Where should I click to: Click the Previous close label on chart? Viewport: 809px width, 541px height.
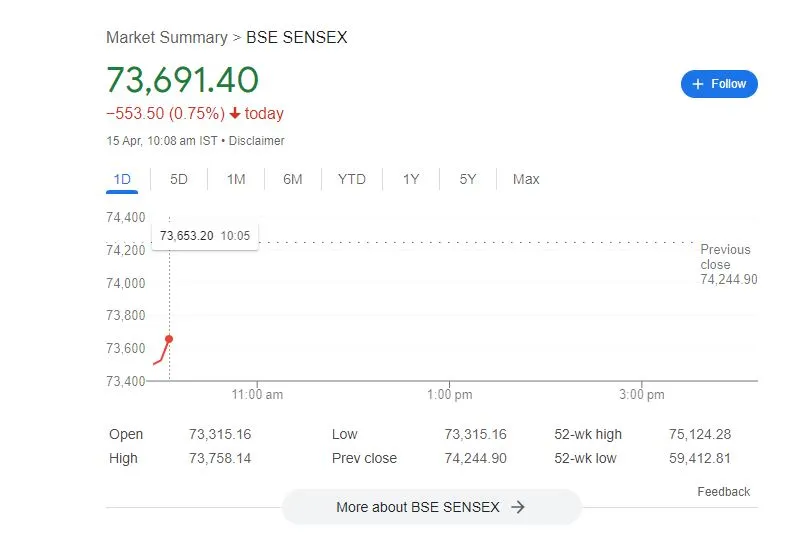coord(725,257)
